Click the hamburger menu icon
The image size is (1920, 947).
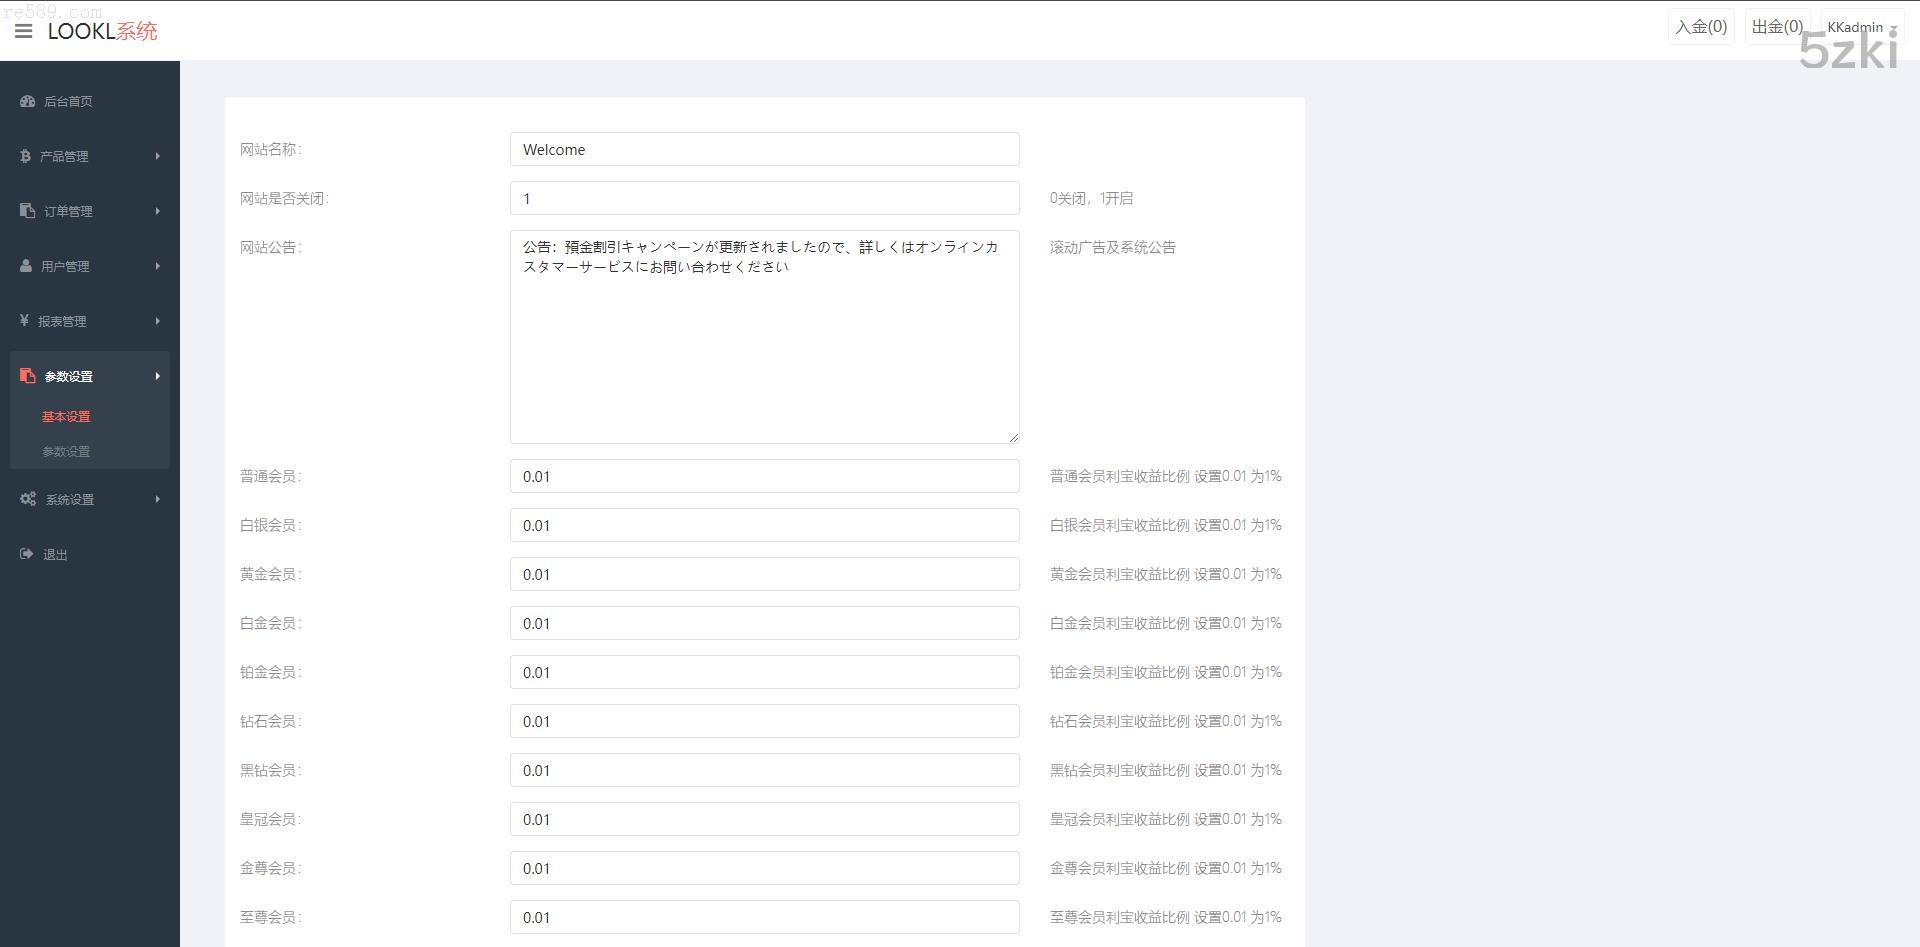(x=24, y=31)
